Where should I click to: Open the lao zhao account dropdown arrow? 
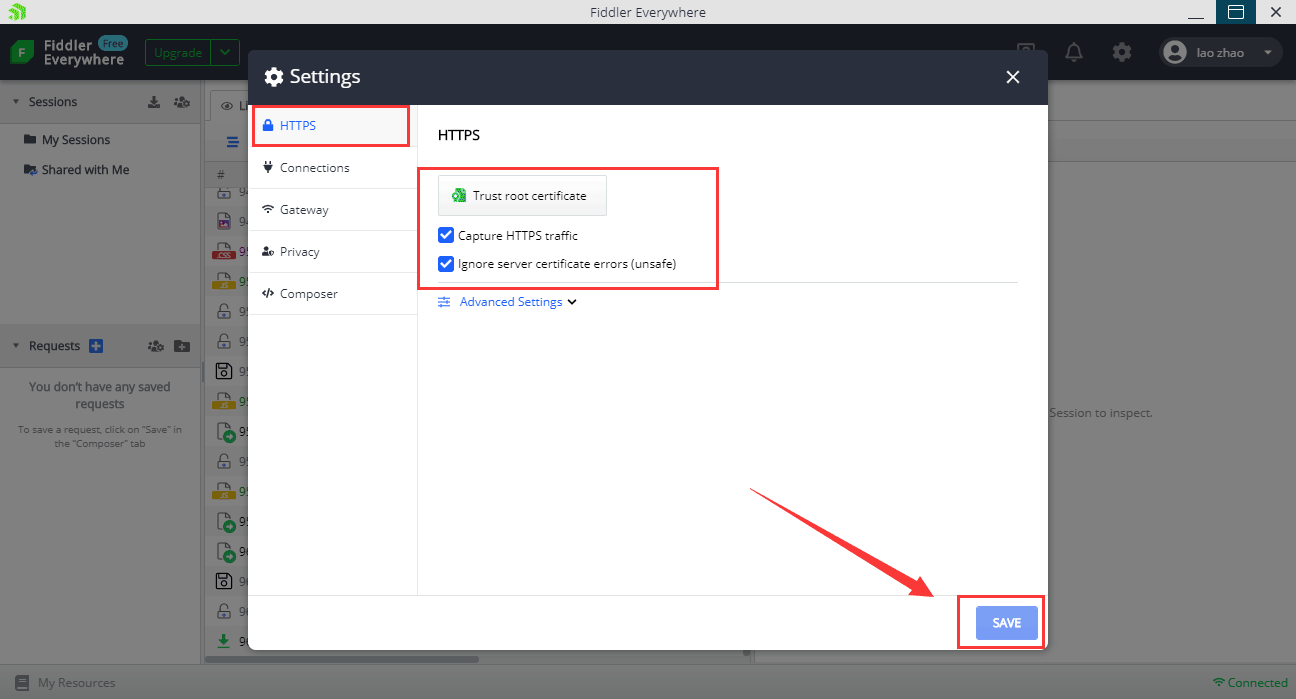(x=1268, y=52)
